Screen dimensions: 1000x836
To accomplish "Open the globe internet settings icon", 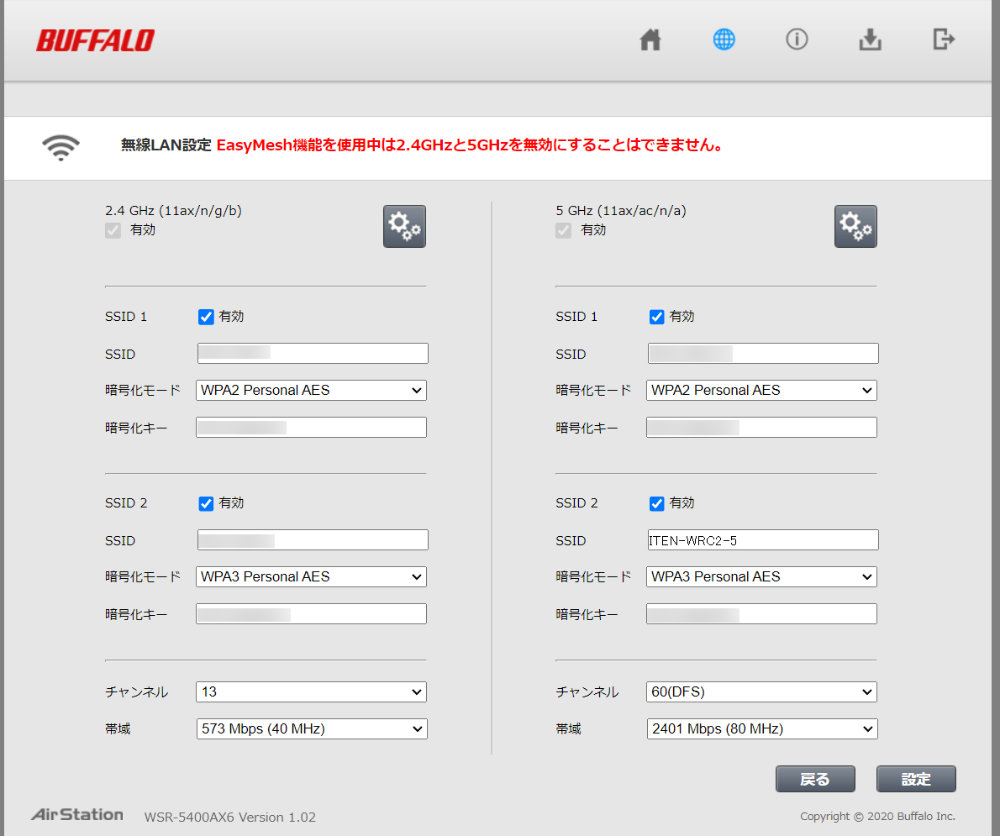I will pyautogui.click(x=723, y=40).
